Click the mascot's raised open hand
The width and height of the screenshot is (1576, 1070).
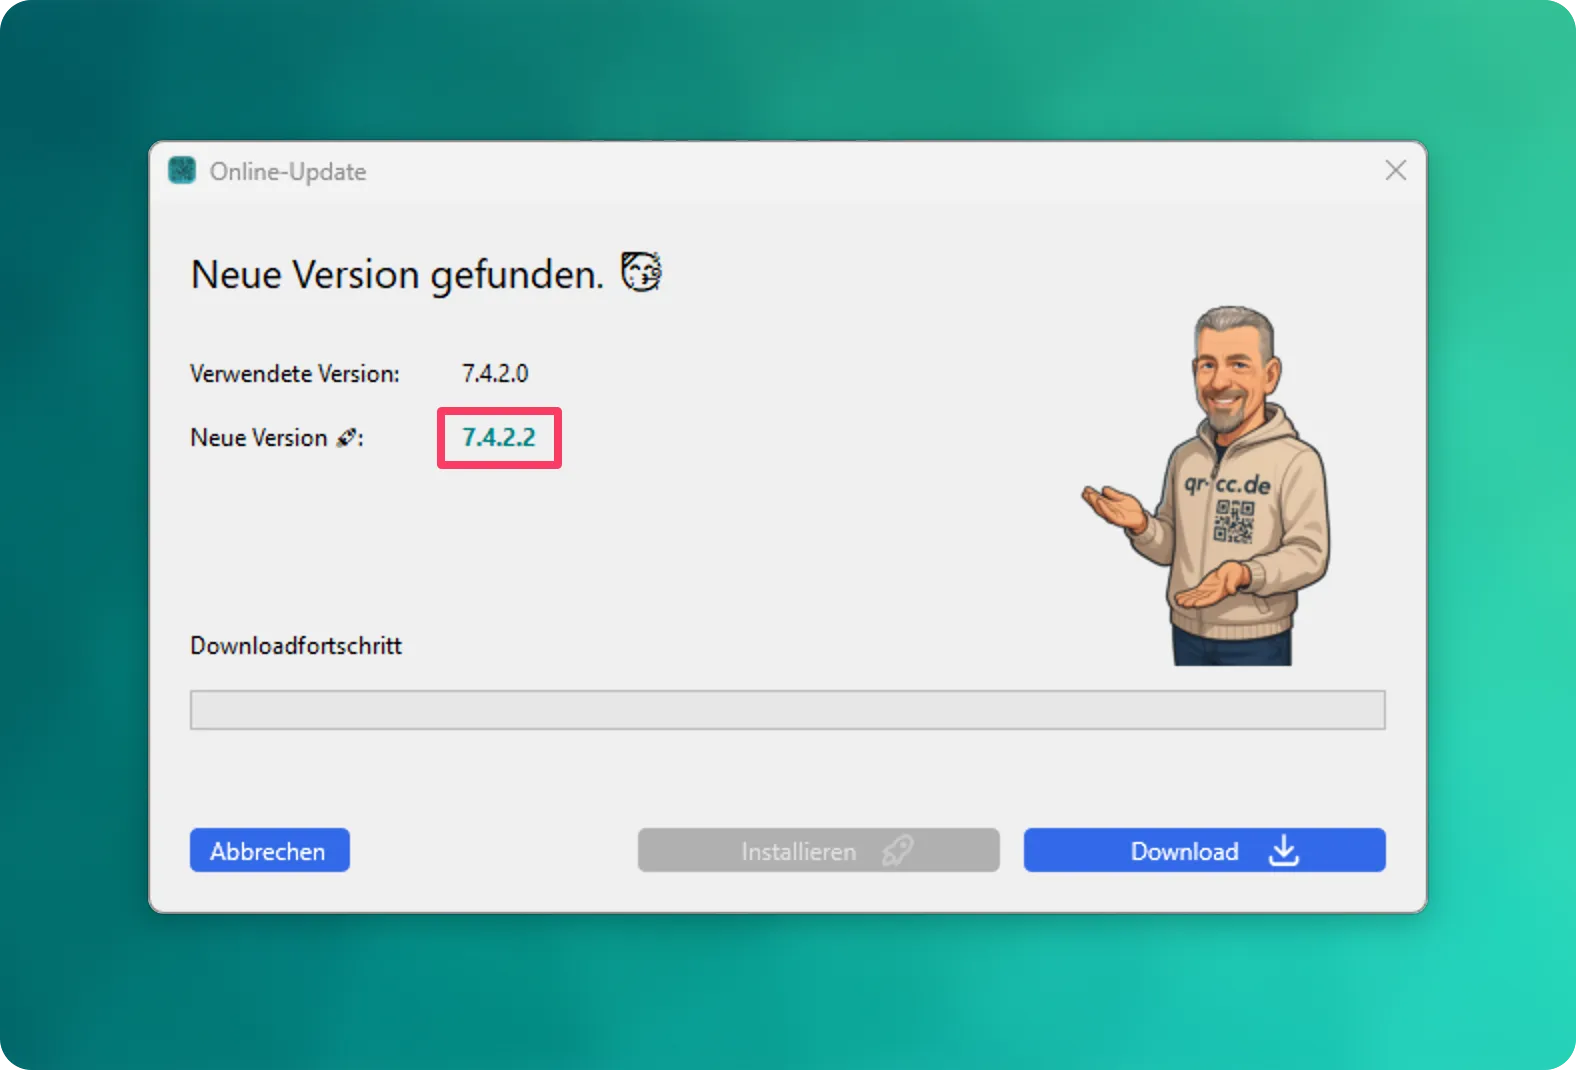point(1114,505)
